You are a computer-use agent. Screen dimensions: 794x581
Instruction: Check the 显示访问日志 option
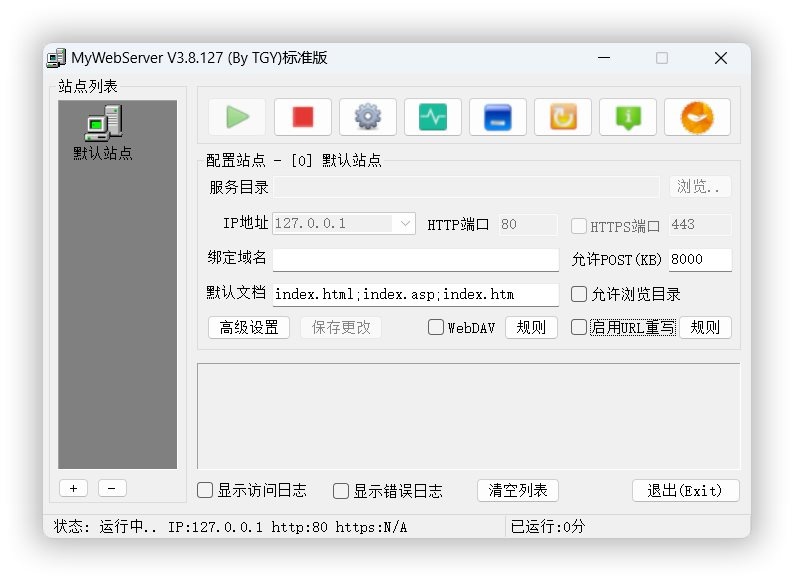[x=205, y=490]
